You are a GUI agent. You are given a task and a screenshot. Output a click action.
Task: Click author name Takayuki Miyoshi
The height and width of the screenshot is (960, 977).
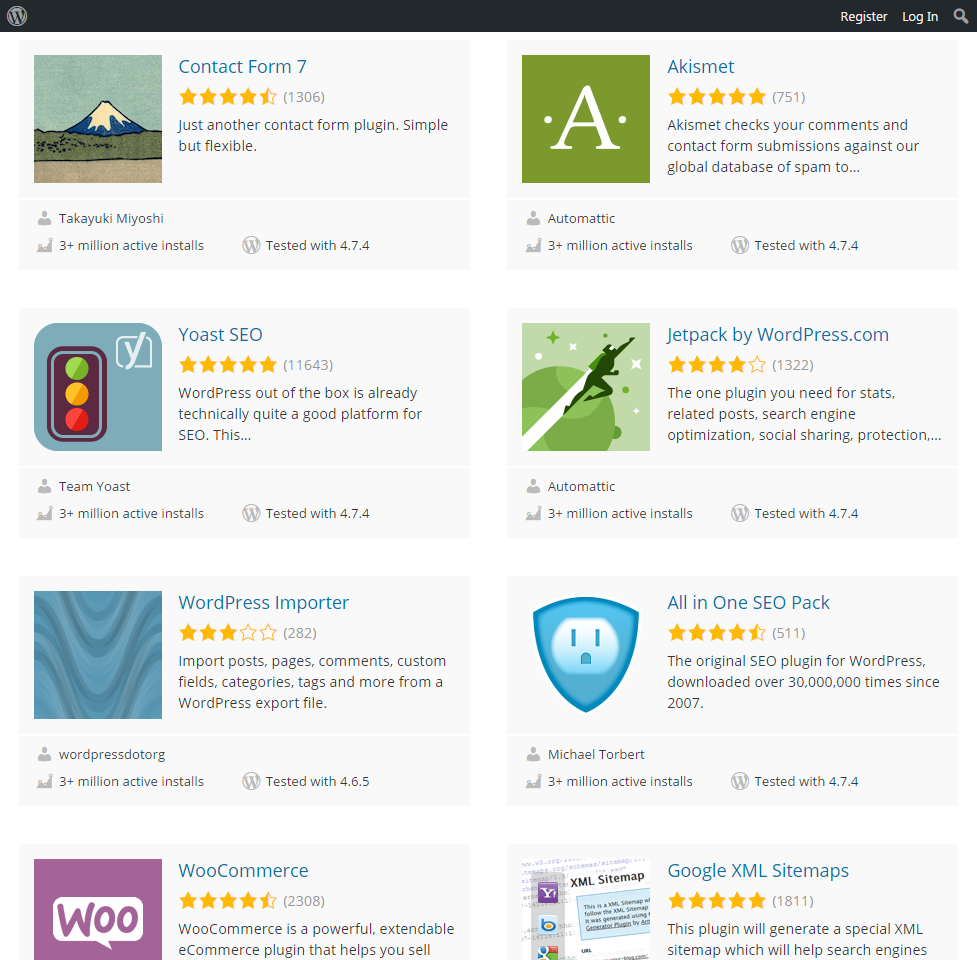pos(111,219)
